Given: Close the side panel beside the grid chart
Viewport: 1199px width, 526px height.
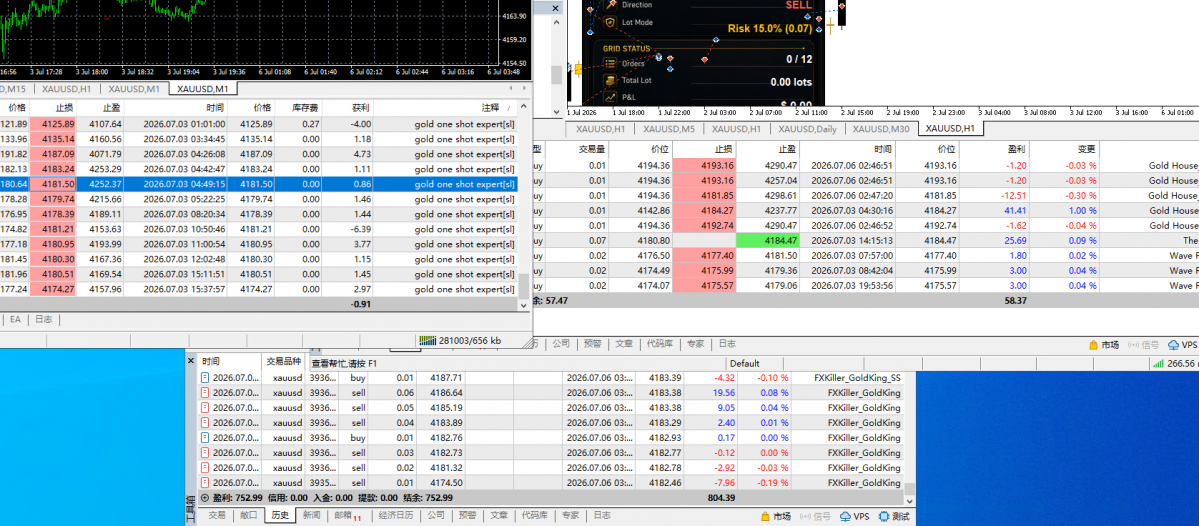Looking at the screenshot, I should click(x=557, y=6).
